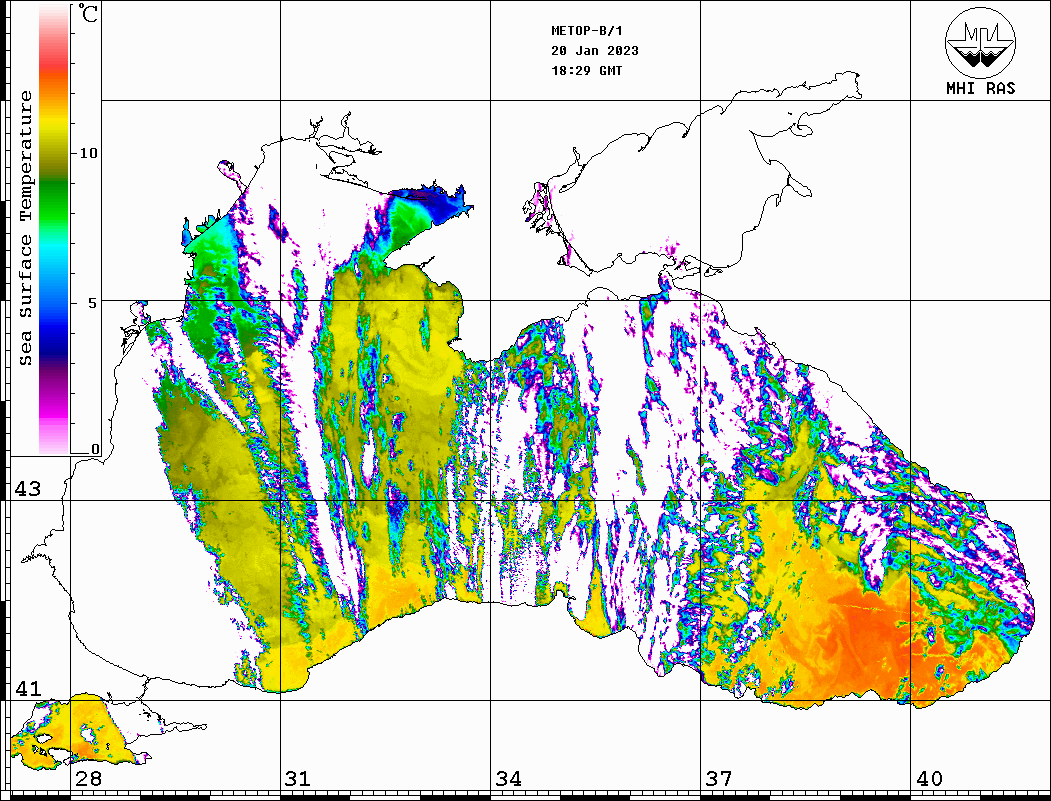Click the '0' tick on color scale
The image size is (1051, 801).
(95, 449)
